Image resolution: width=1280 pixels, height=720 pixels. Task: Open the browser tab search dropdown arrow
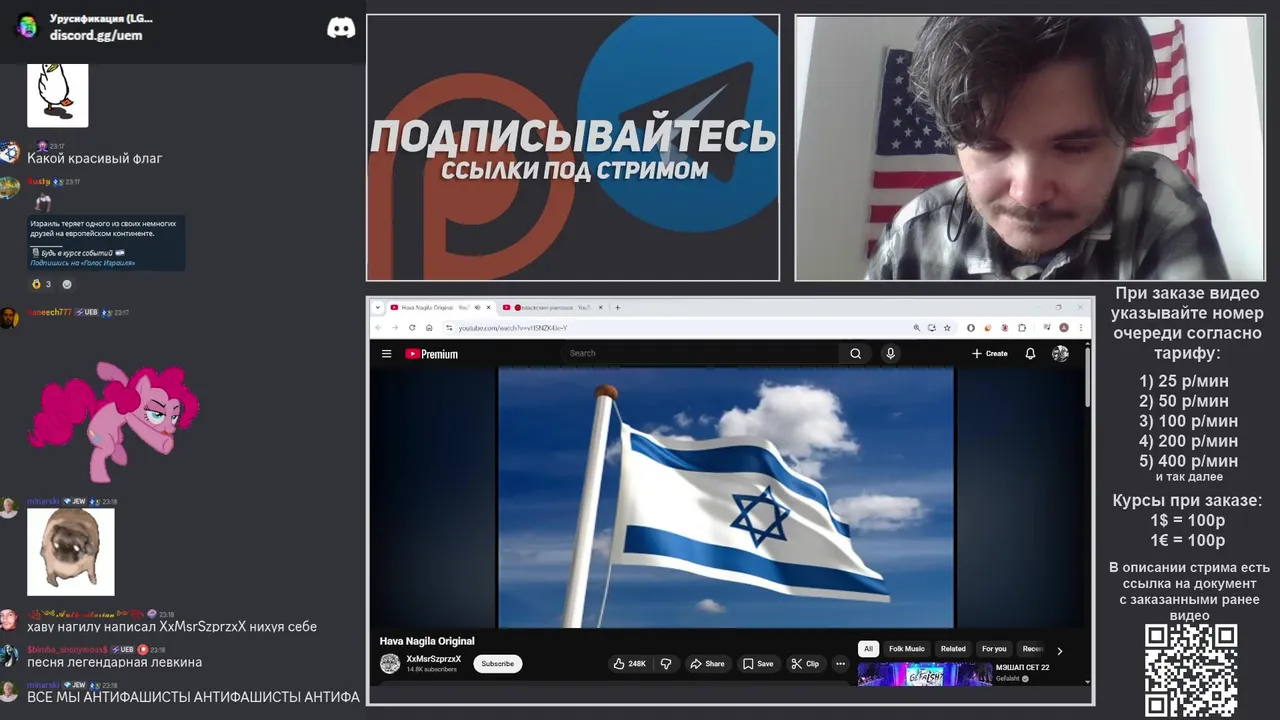tap(378, 308)
